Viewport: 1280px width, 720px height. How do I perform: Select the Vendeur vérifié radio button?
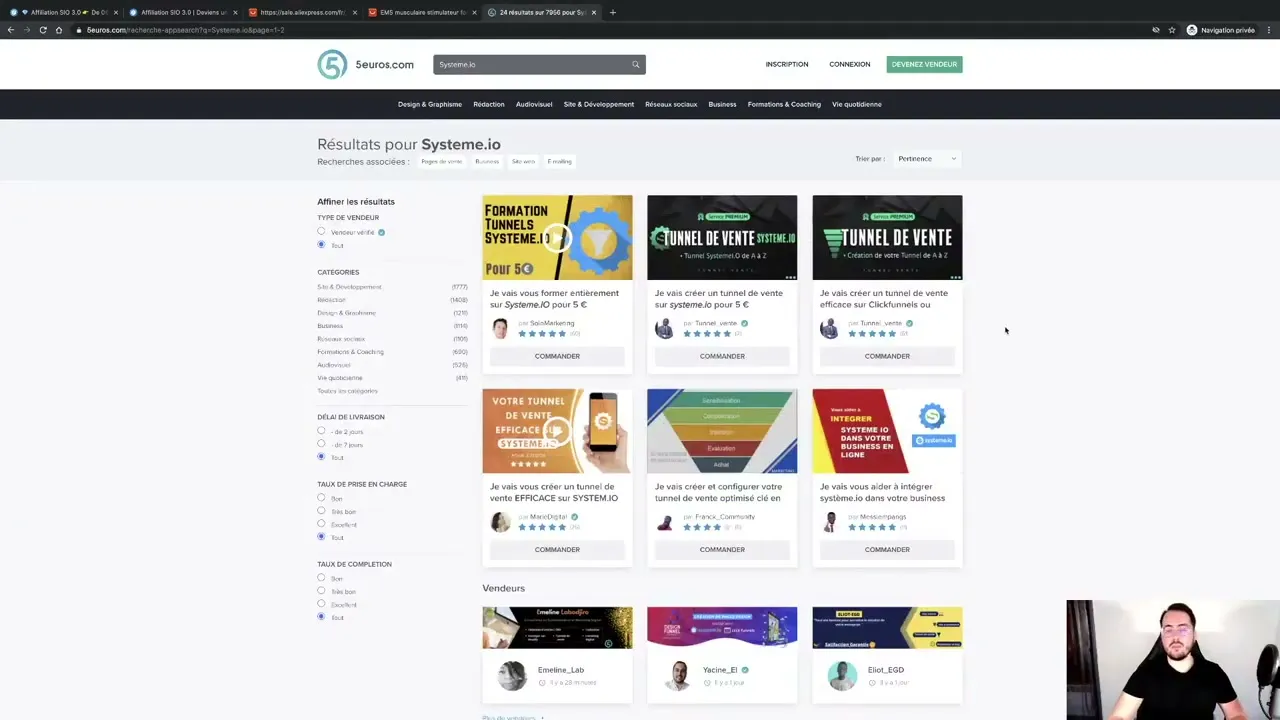pyautogui.click(x=321, y=231)
